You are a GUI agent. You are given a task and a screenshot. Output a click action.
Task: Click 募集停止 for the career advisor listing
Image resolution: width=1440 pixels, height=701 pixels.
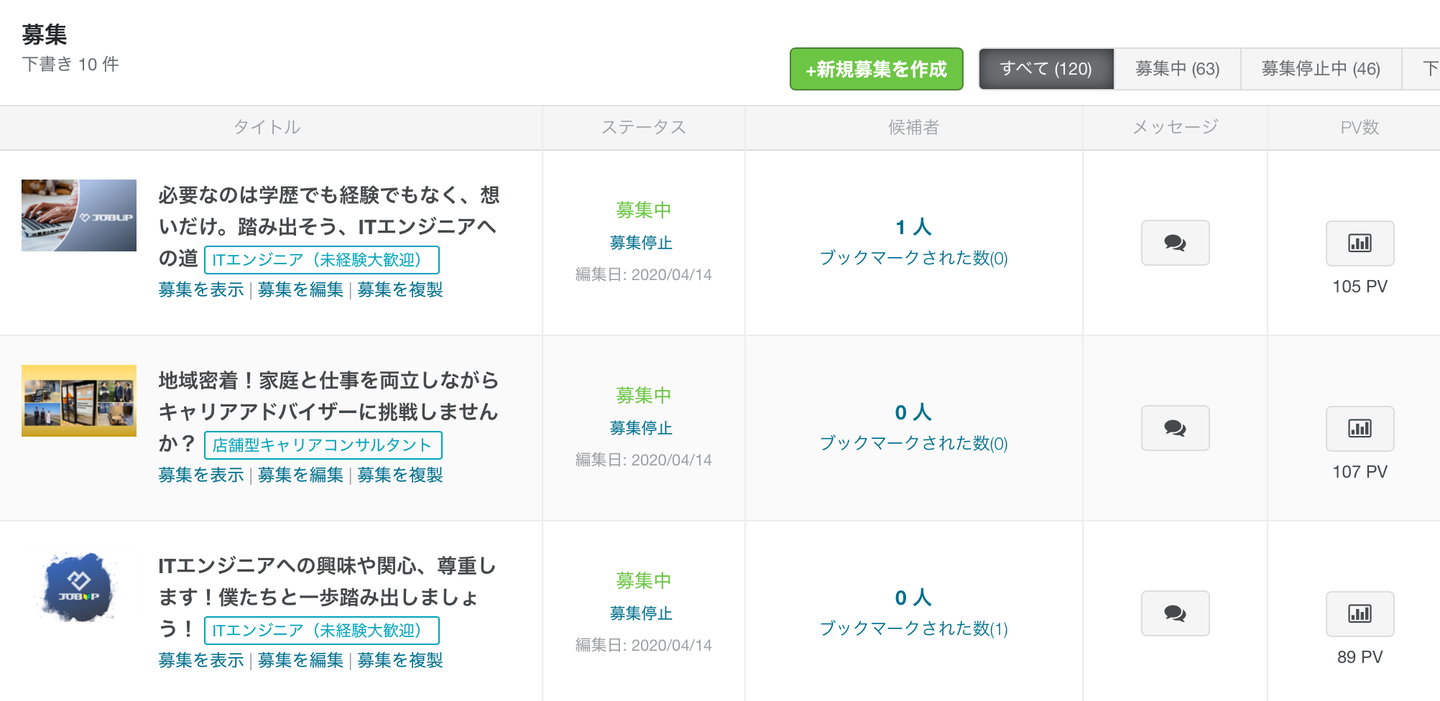click(x=641, y=428)
